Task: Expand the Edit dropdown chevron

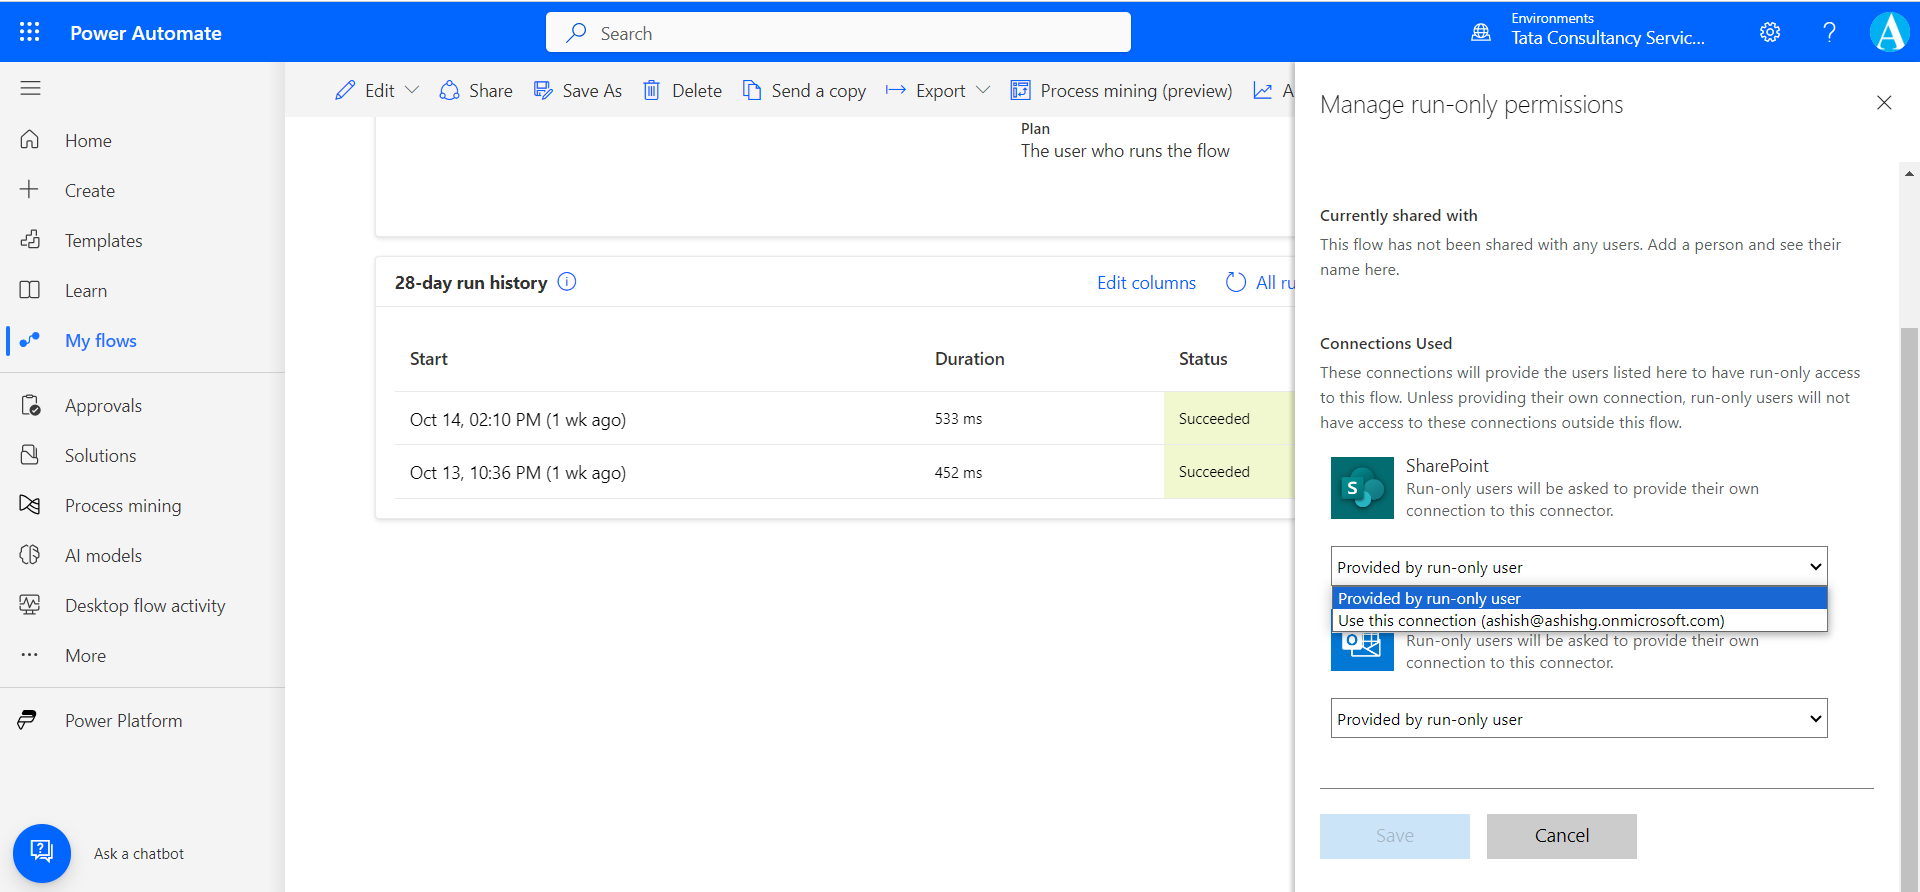Action: coord(412,90)
